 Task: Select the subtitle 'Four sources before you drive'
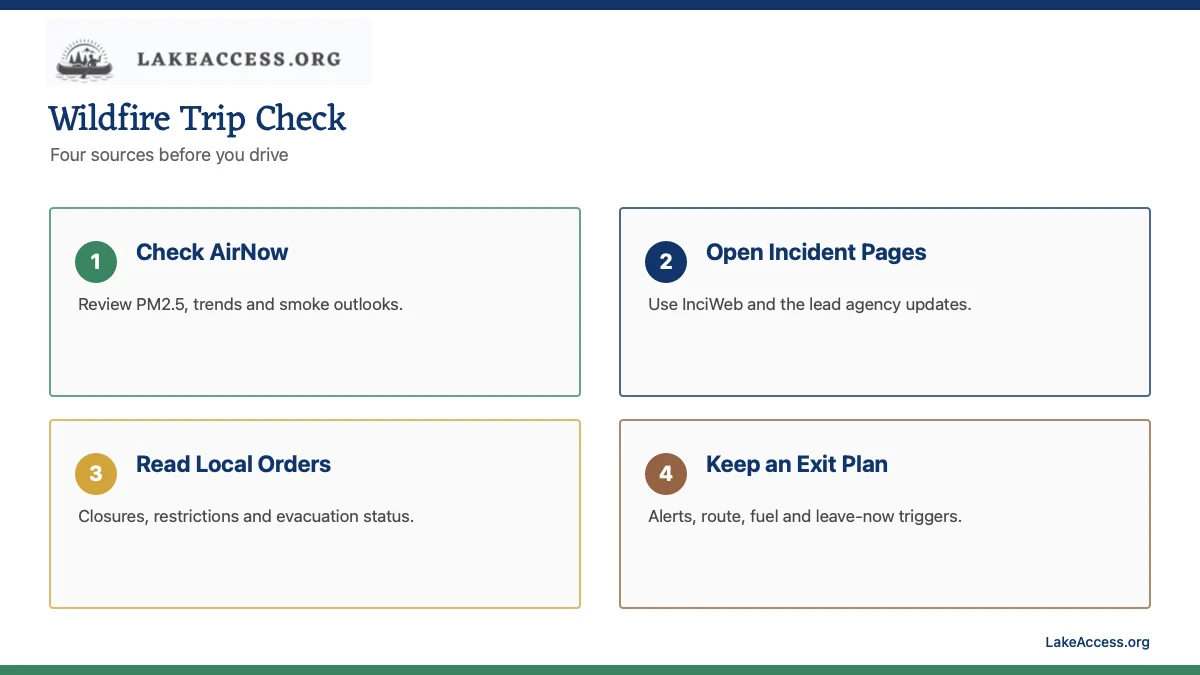tap(169, 155)
